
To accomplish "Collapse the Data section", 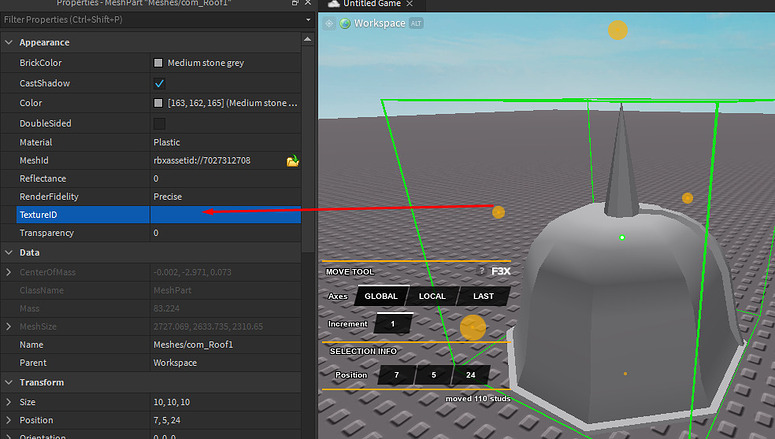I will click(x=9, y=253).
